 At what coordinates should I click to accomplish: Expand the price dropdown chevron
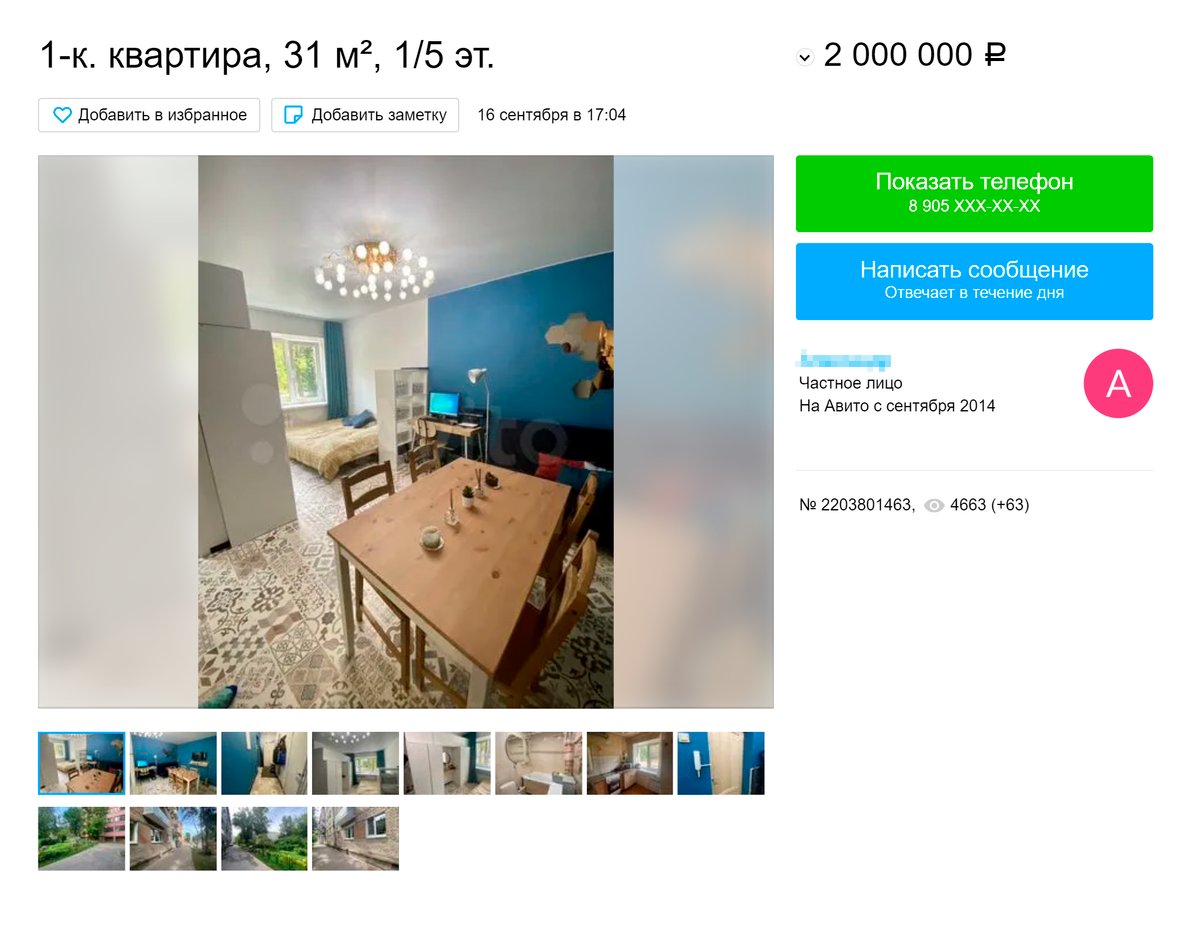coord(805,58)
